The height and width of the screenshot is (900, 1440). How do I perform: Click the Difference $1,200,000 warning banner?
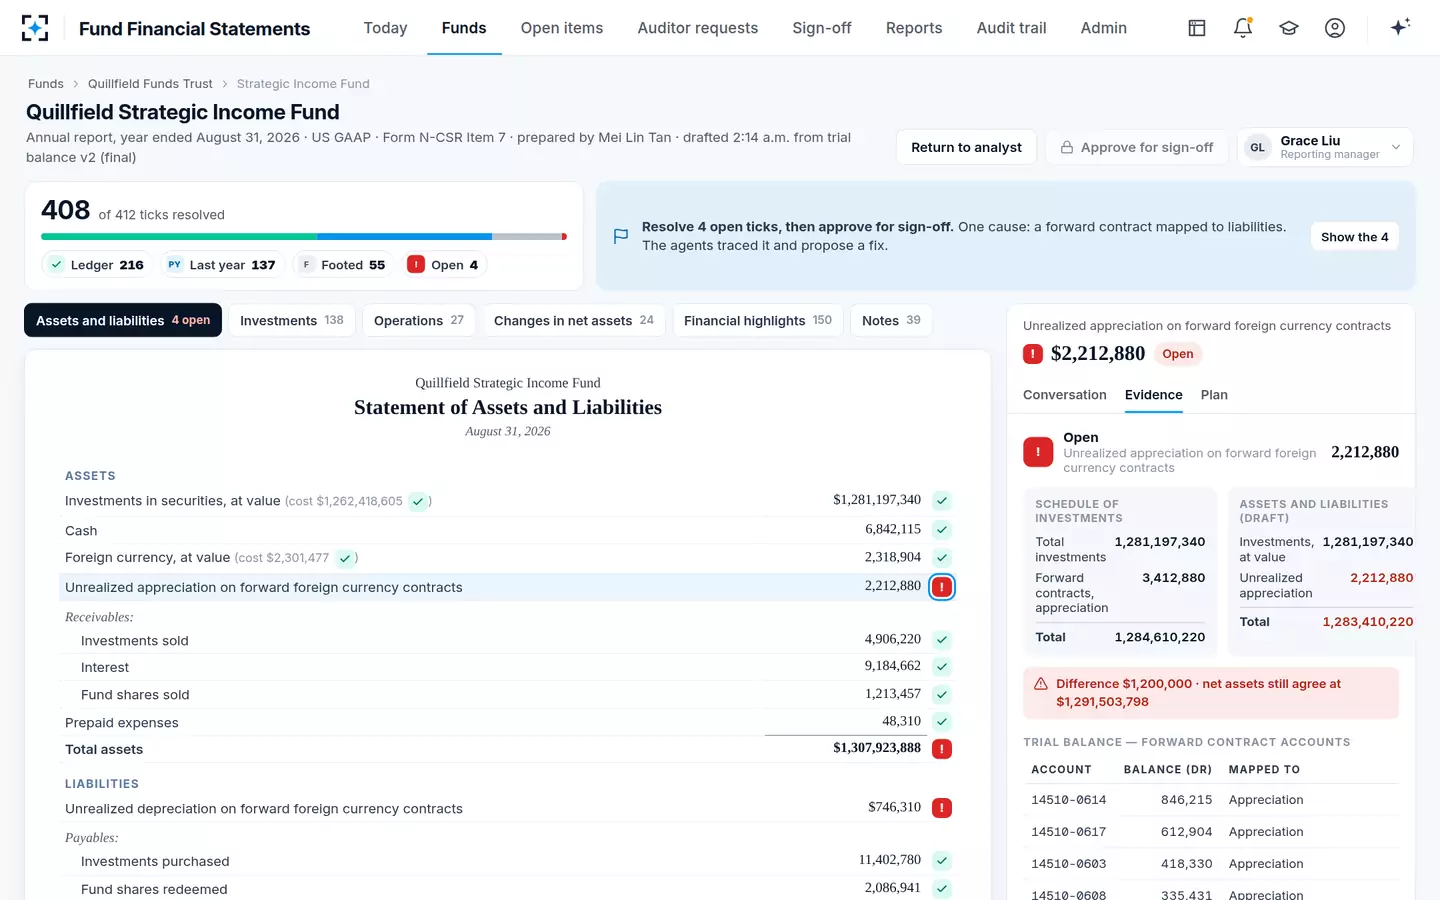[1211, 693]
